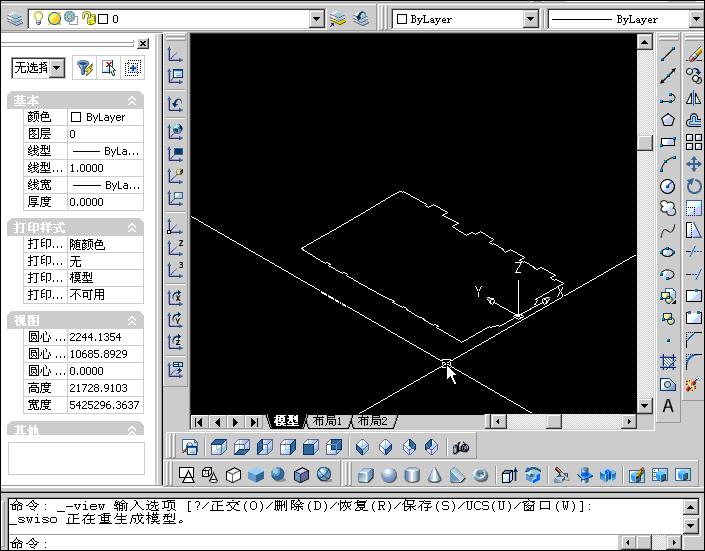Image resolution: width=705 pixels, height=551 pixels.
Task: Open the ByLayer color control dropdown
Action: pos(531,19)
